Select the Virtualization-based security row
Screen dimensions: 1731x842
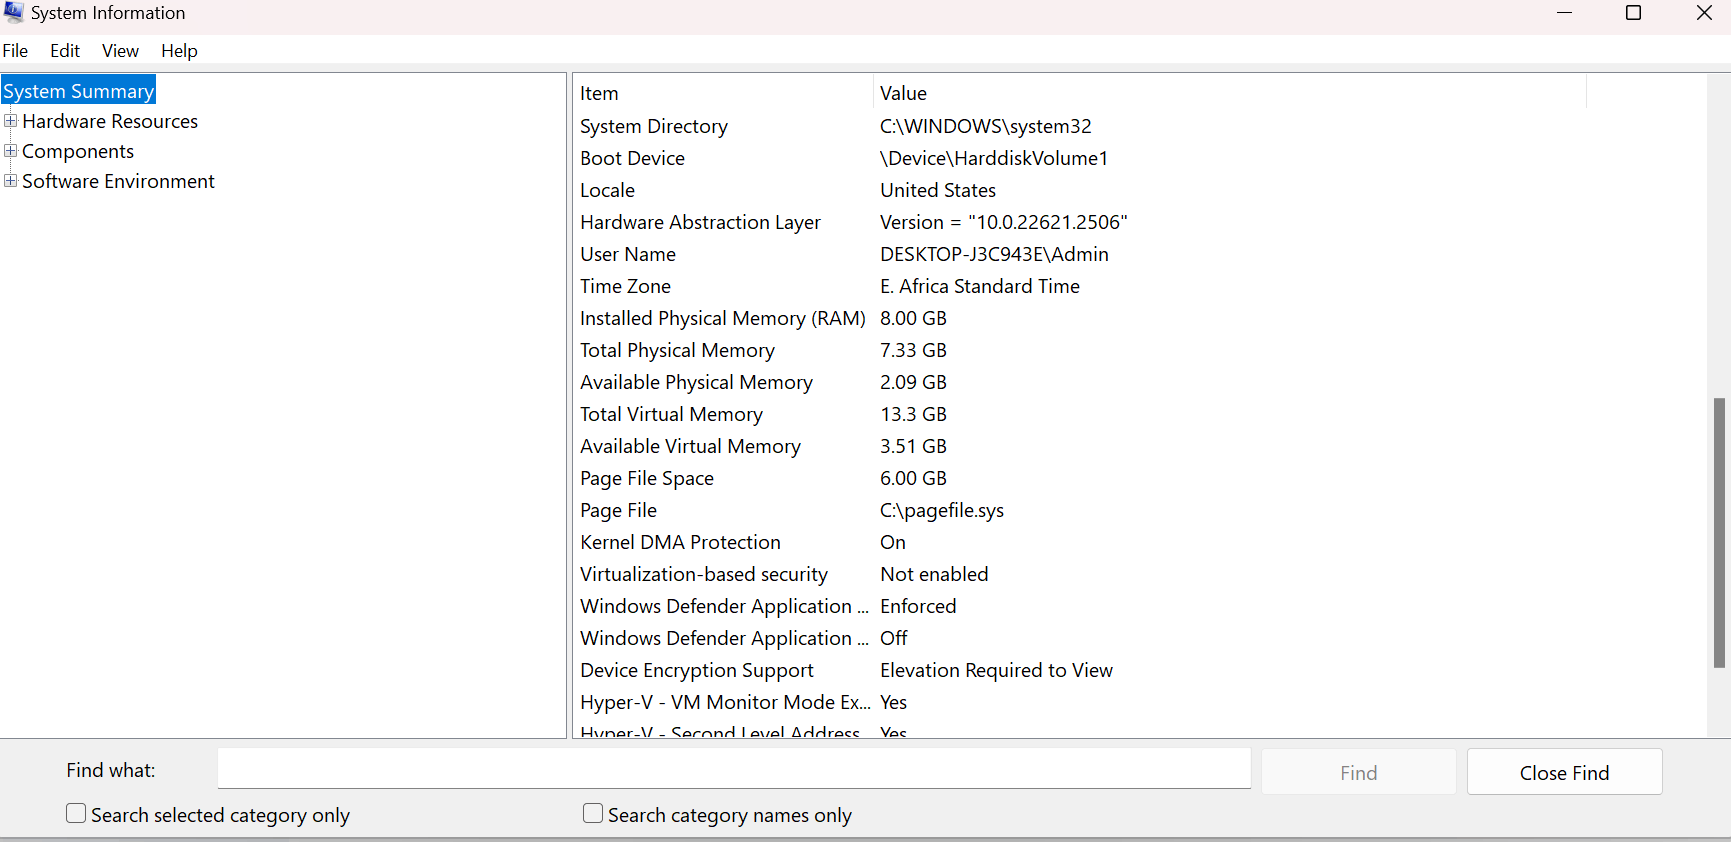click(x=1080, y=574)
